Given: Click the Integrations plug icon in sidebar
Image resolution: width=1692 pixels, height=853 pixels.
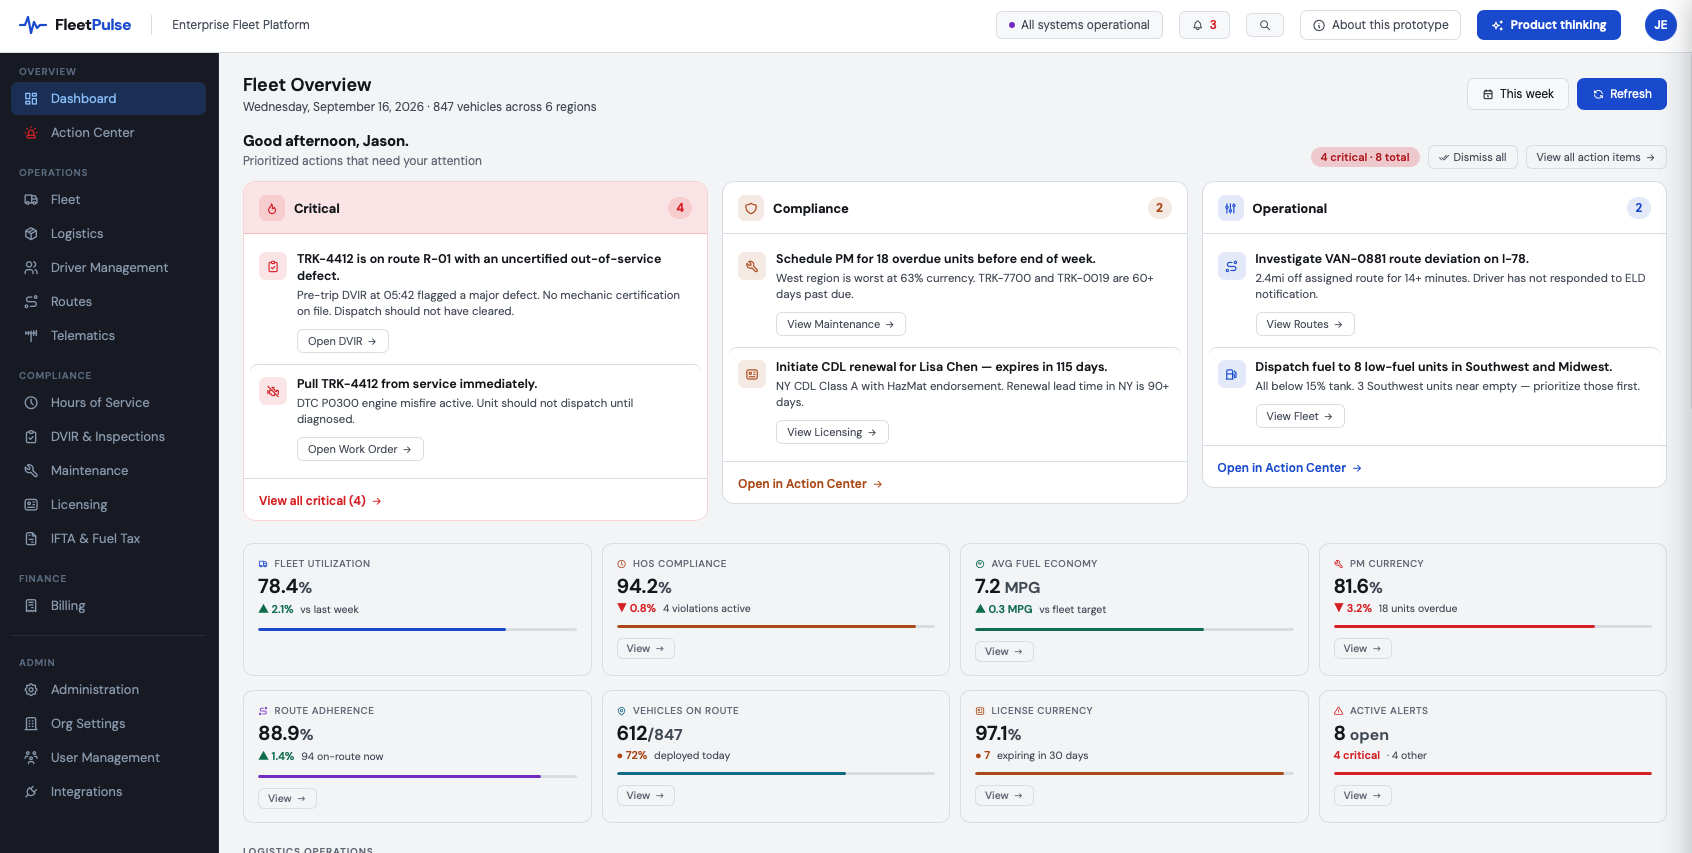Looking at the screenshot, I should [x=31, y=792].
